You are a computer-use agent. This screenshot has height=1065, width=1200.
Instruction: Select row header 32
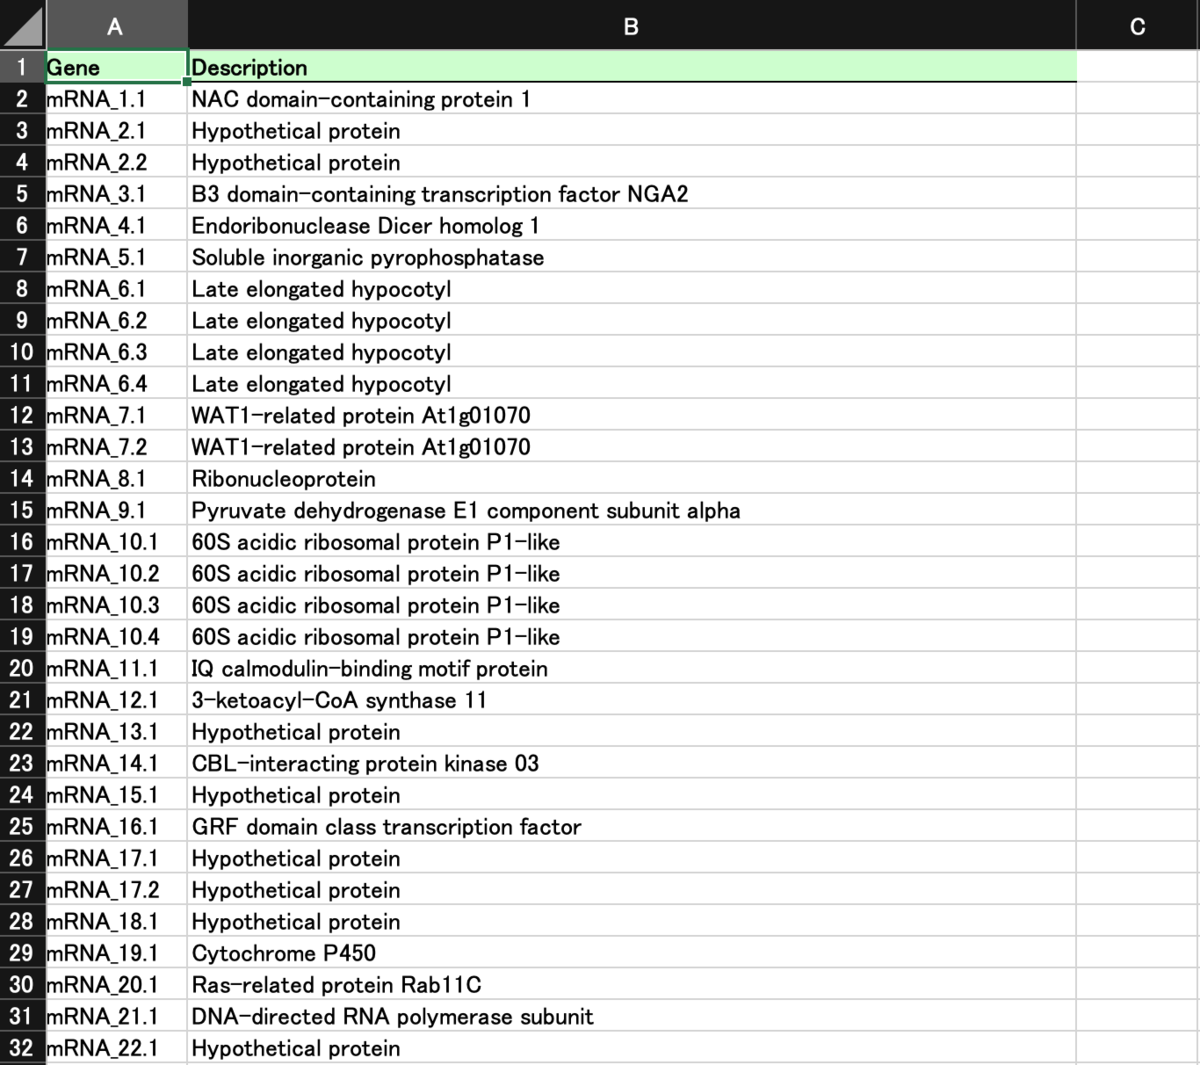(x=22, y=1048)
